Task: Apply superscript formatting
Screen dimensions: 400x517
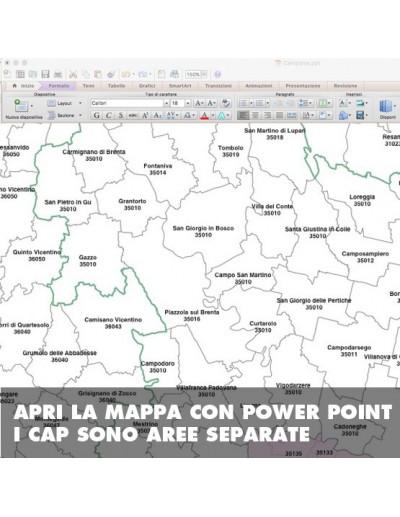Action: (x=145, y=115)
